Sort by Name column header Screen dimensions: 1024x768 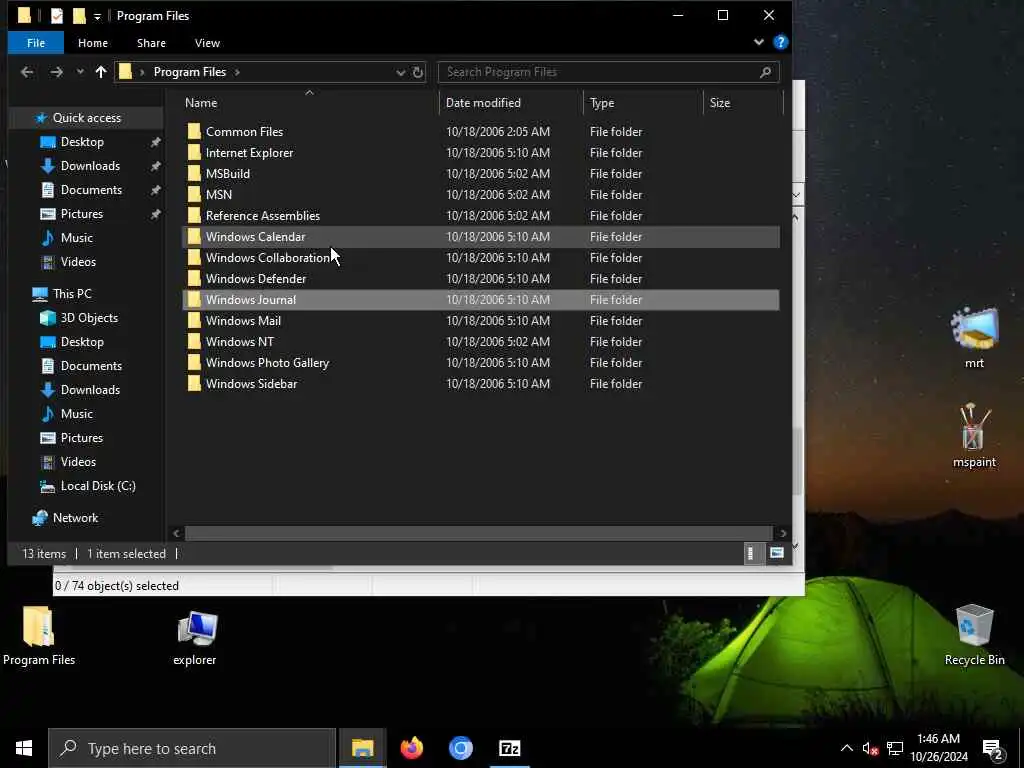308,103
